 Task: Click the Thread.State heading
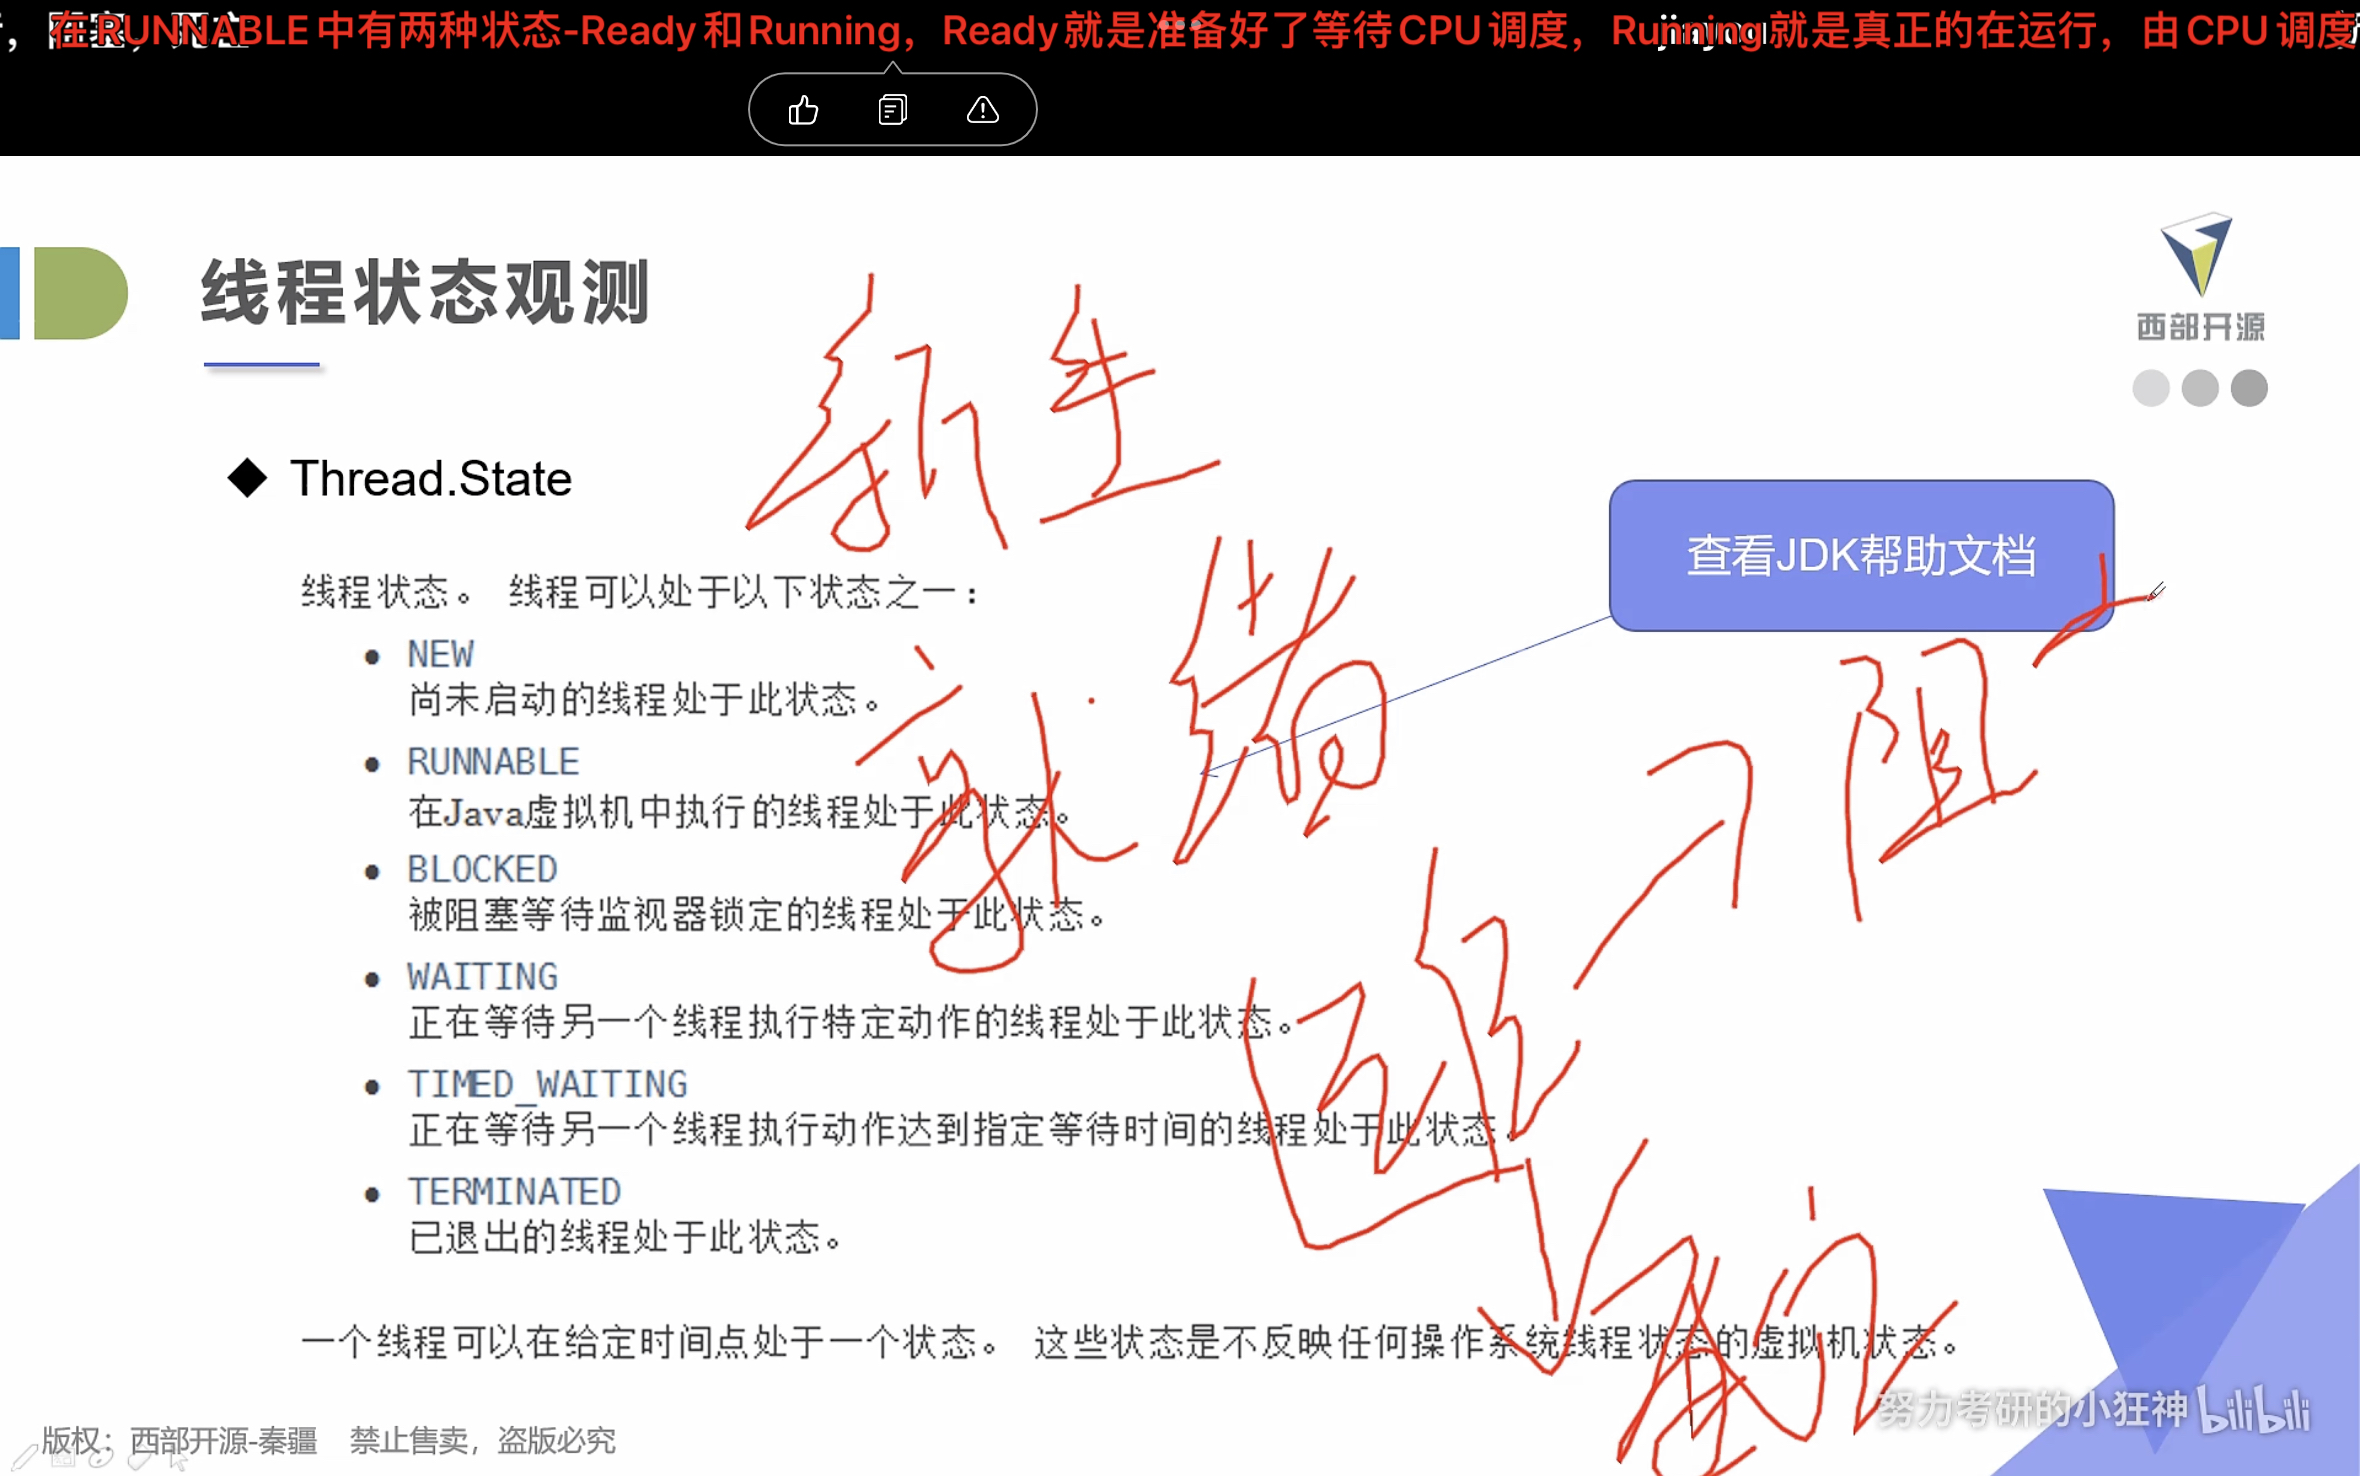[430, 478]
